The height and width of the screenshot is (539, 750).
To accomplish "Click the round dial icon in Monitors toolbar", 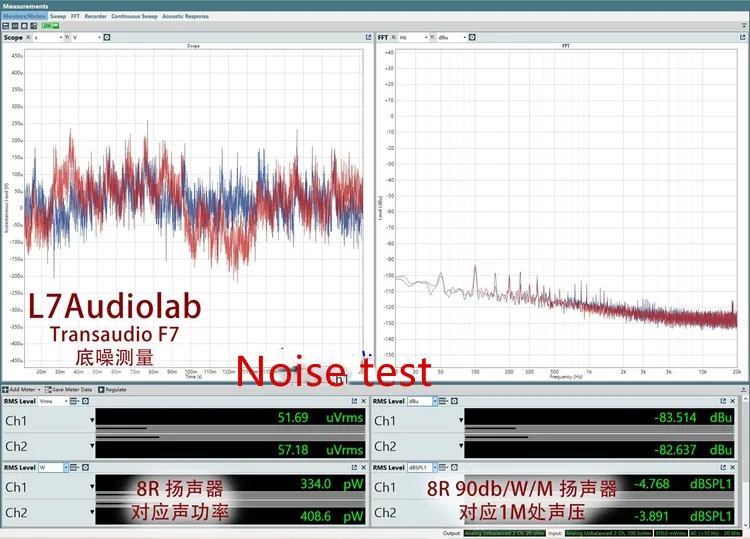I will tap(24, 26).
